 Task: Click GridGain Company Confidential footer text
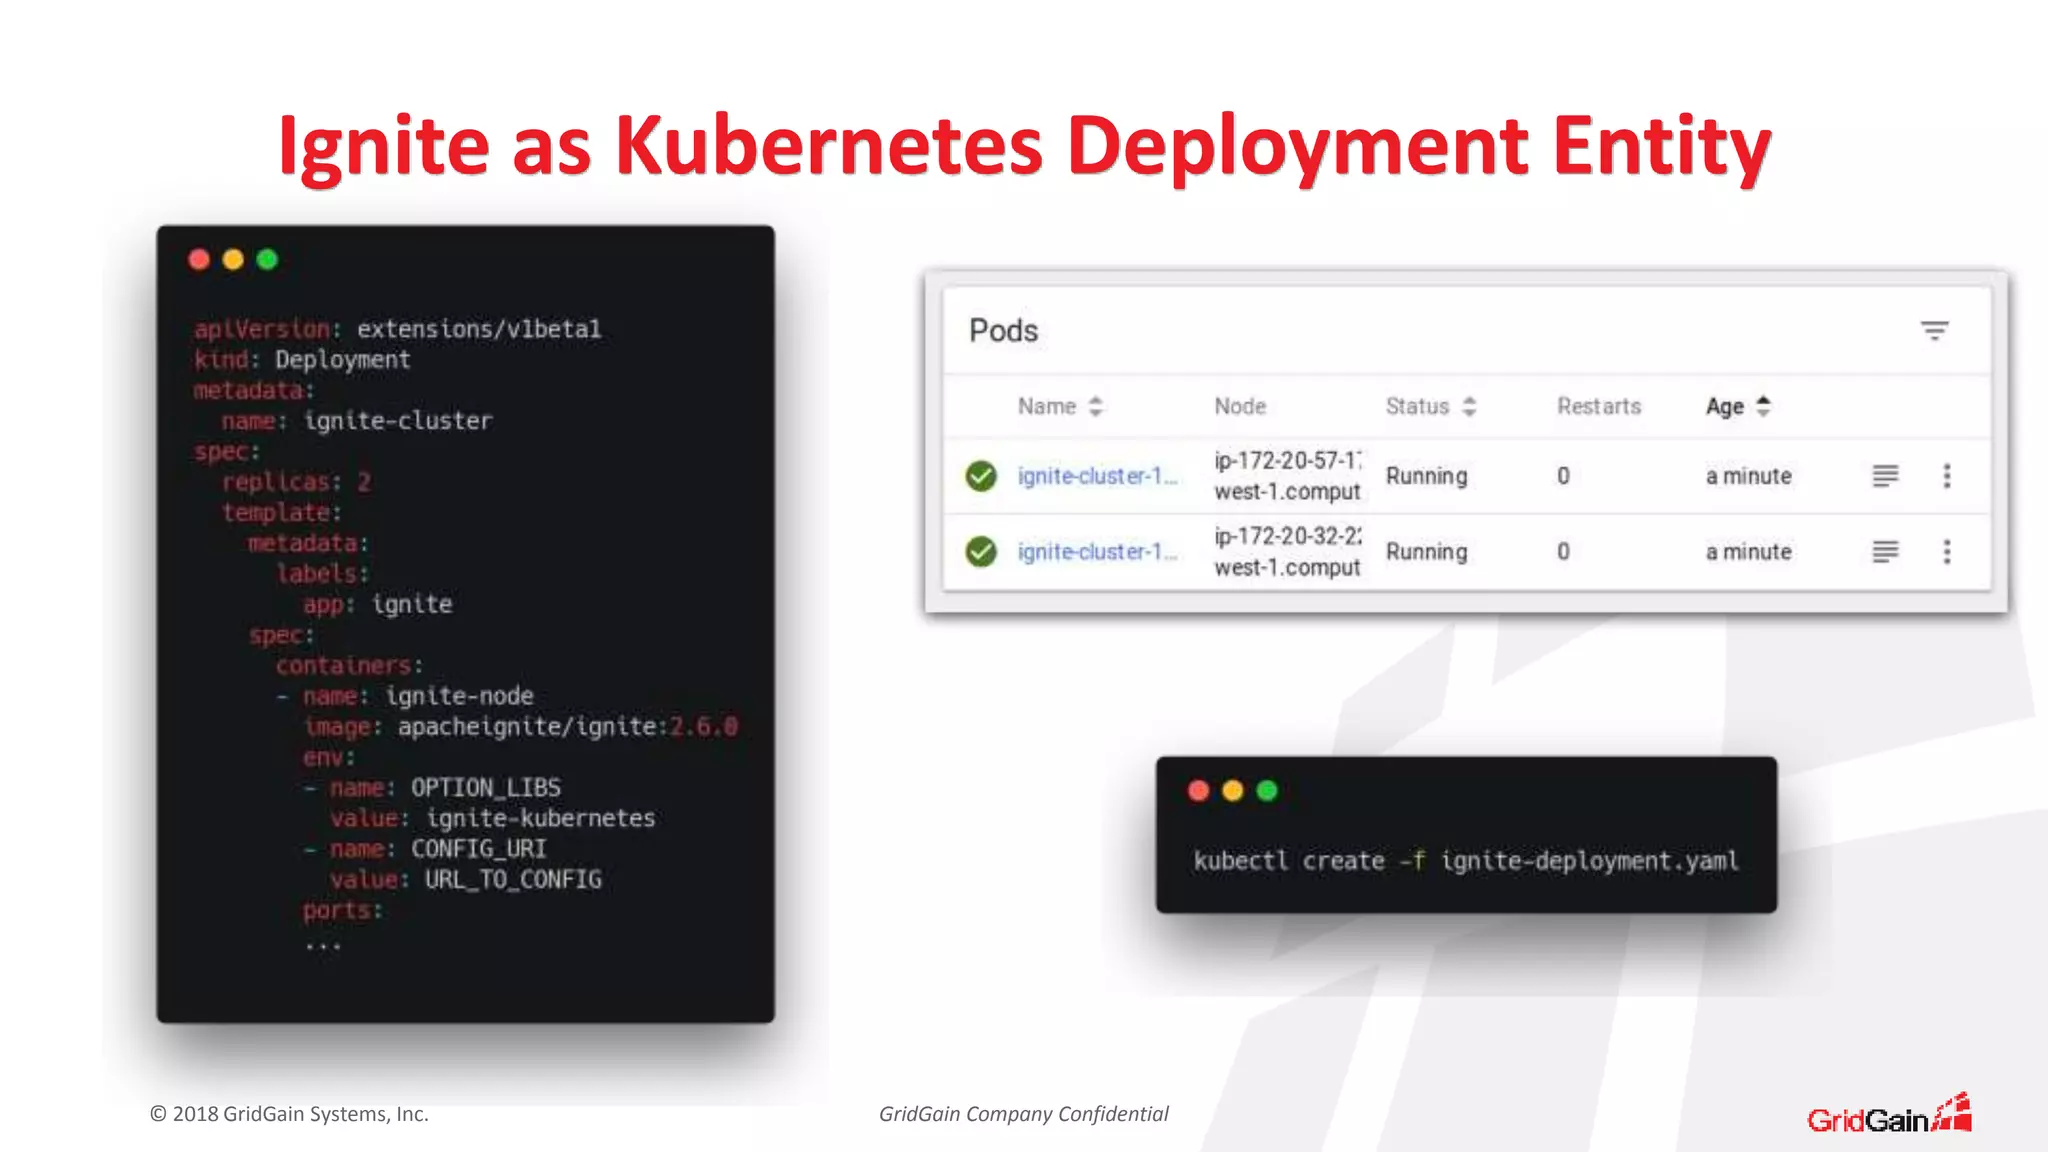tap(1024, 1114)
